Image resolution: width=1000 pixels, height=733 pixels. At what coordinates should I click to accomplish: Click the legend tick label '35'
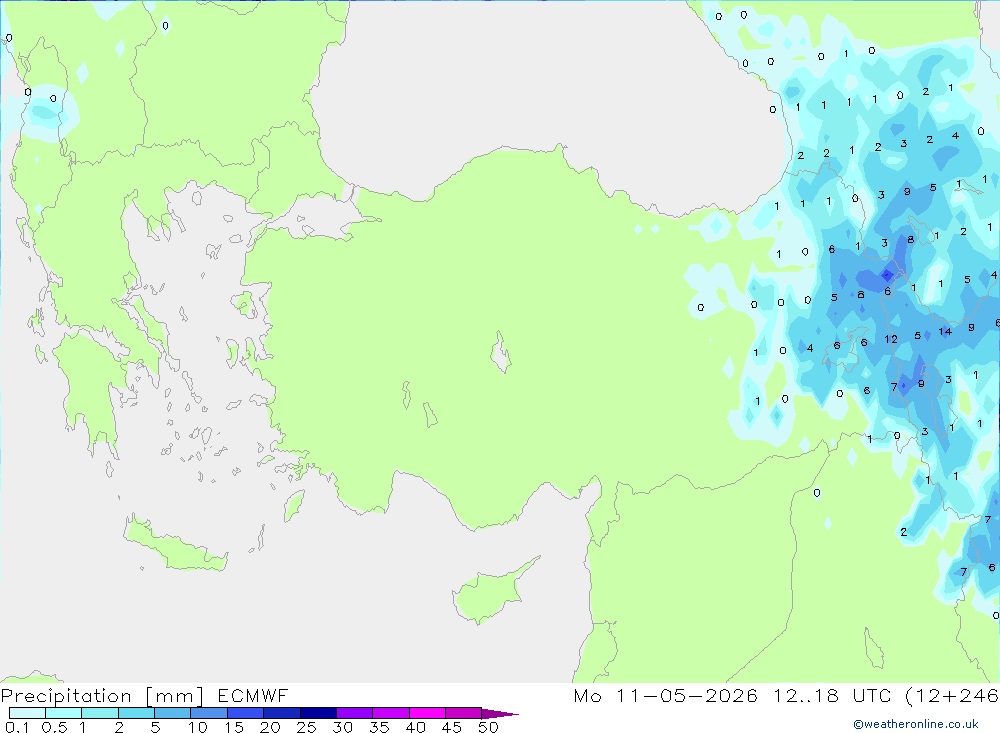click(379, 727)
